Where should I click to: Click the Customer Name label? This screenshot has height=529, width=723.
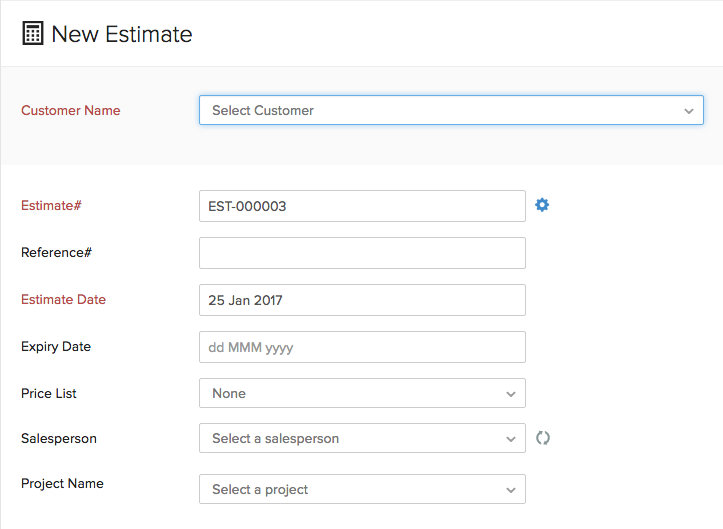point(70,111)
